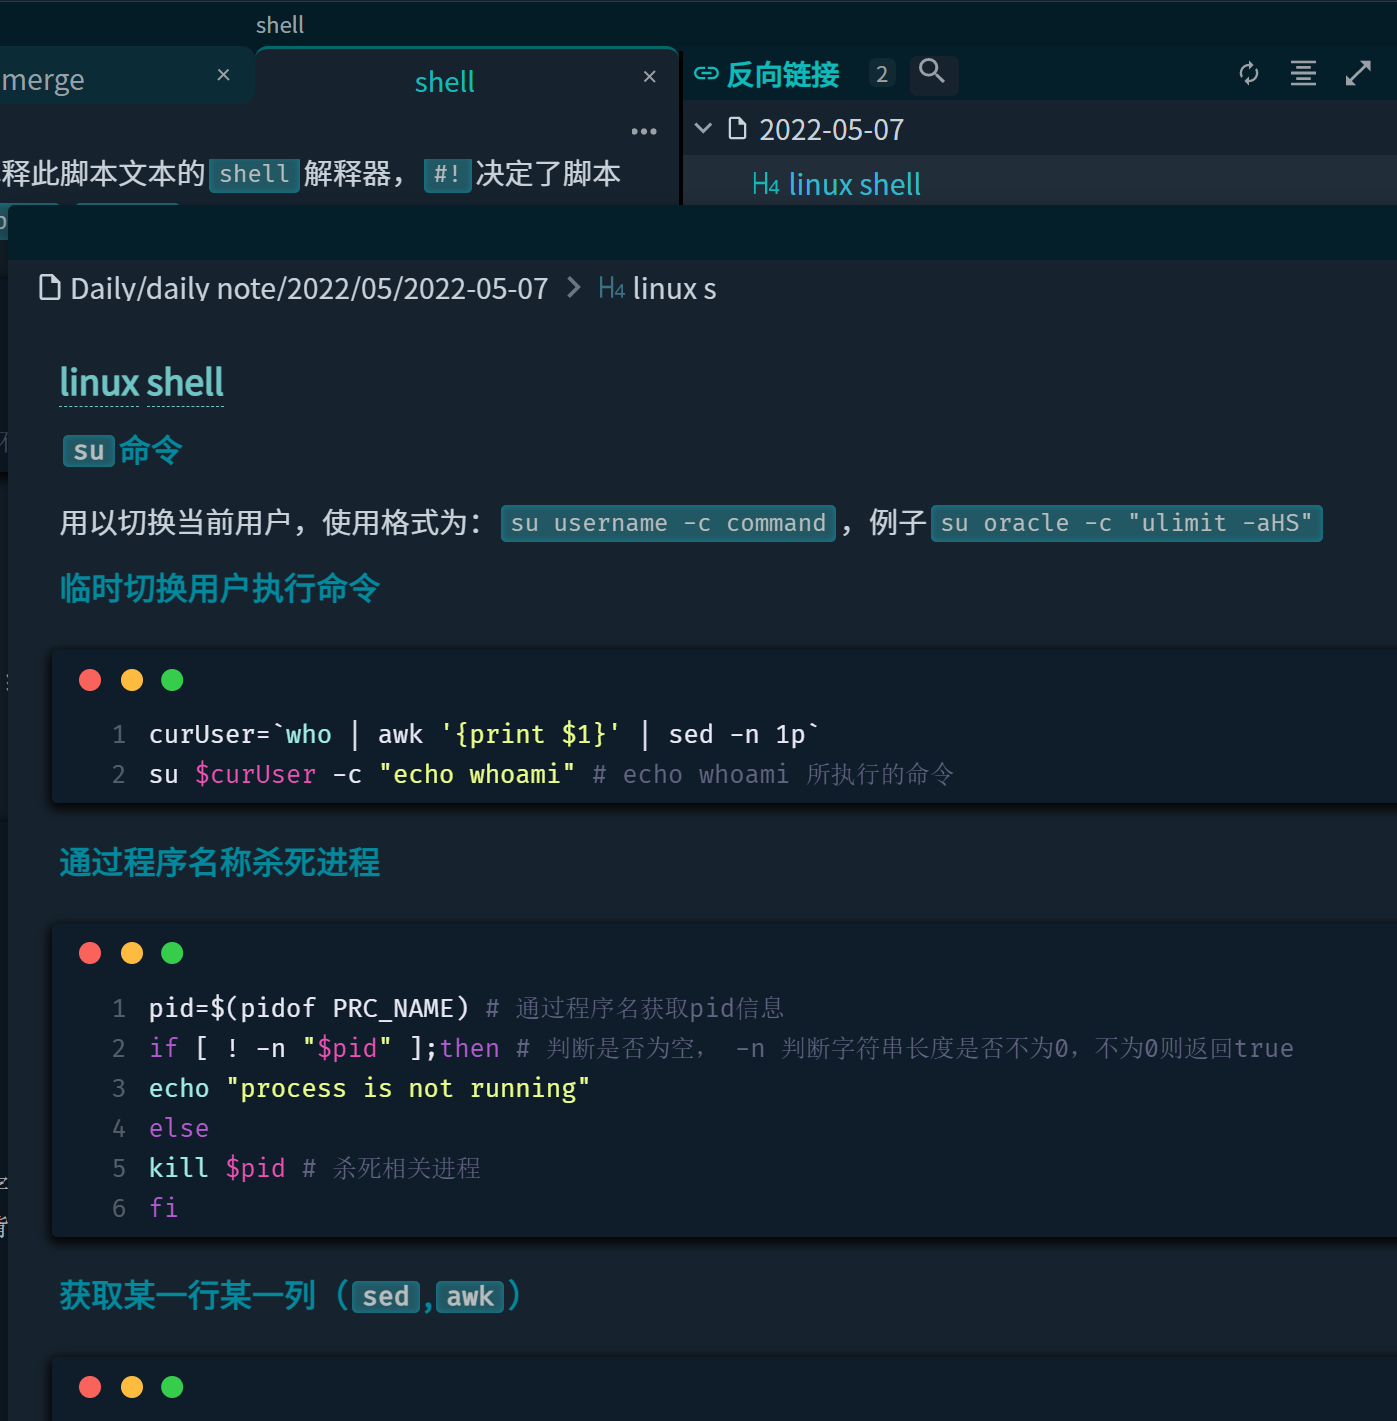Collapse the 2022-05-07 backlink entry
The width and height of the screenshot is (1397, 1421).
(x=703, y=129)
